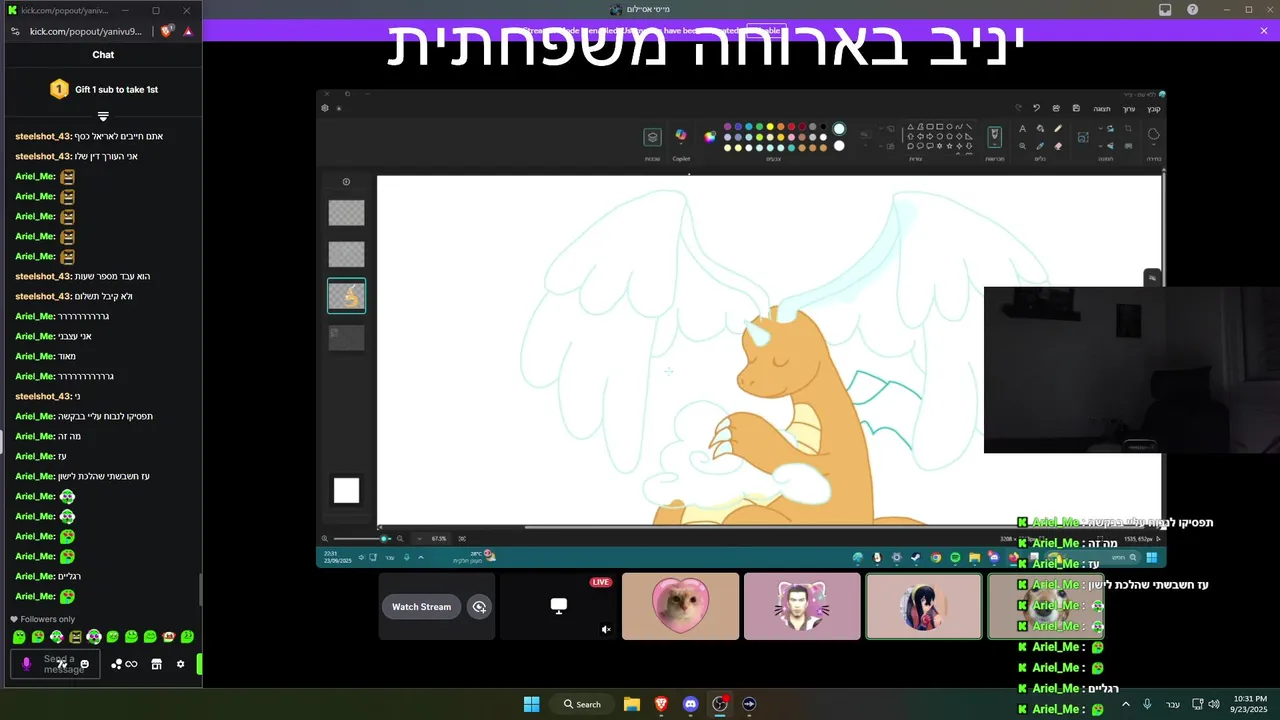Screen dimensions: 1280x720
Task: Open site settings icon beside kick.com address
Action: (x=15, y=31)
